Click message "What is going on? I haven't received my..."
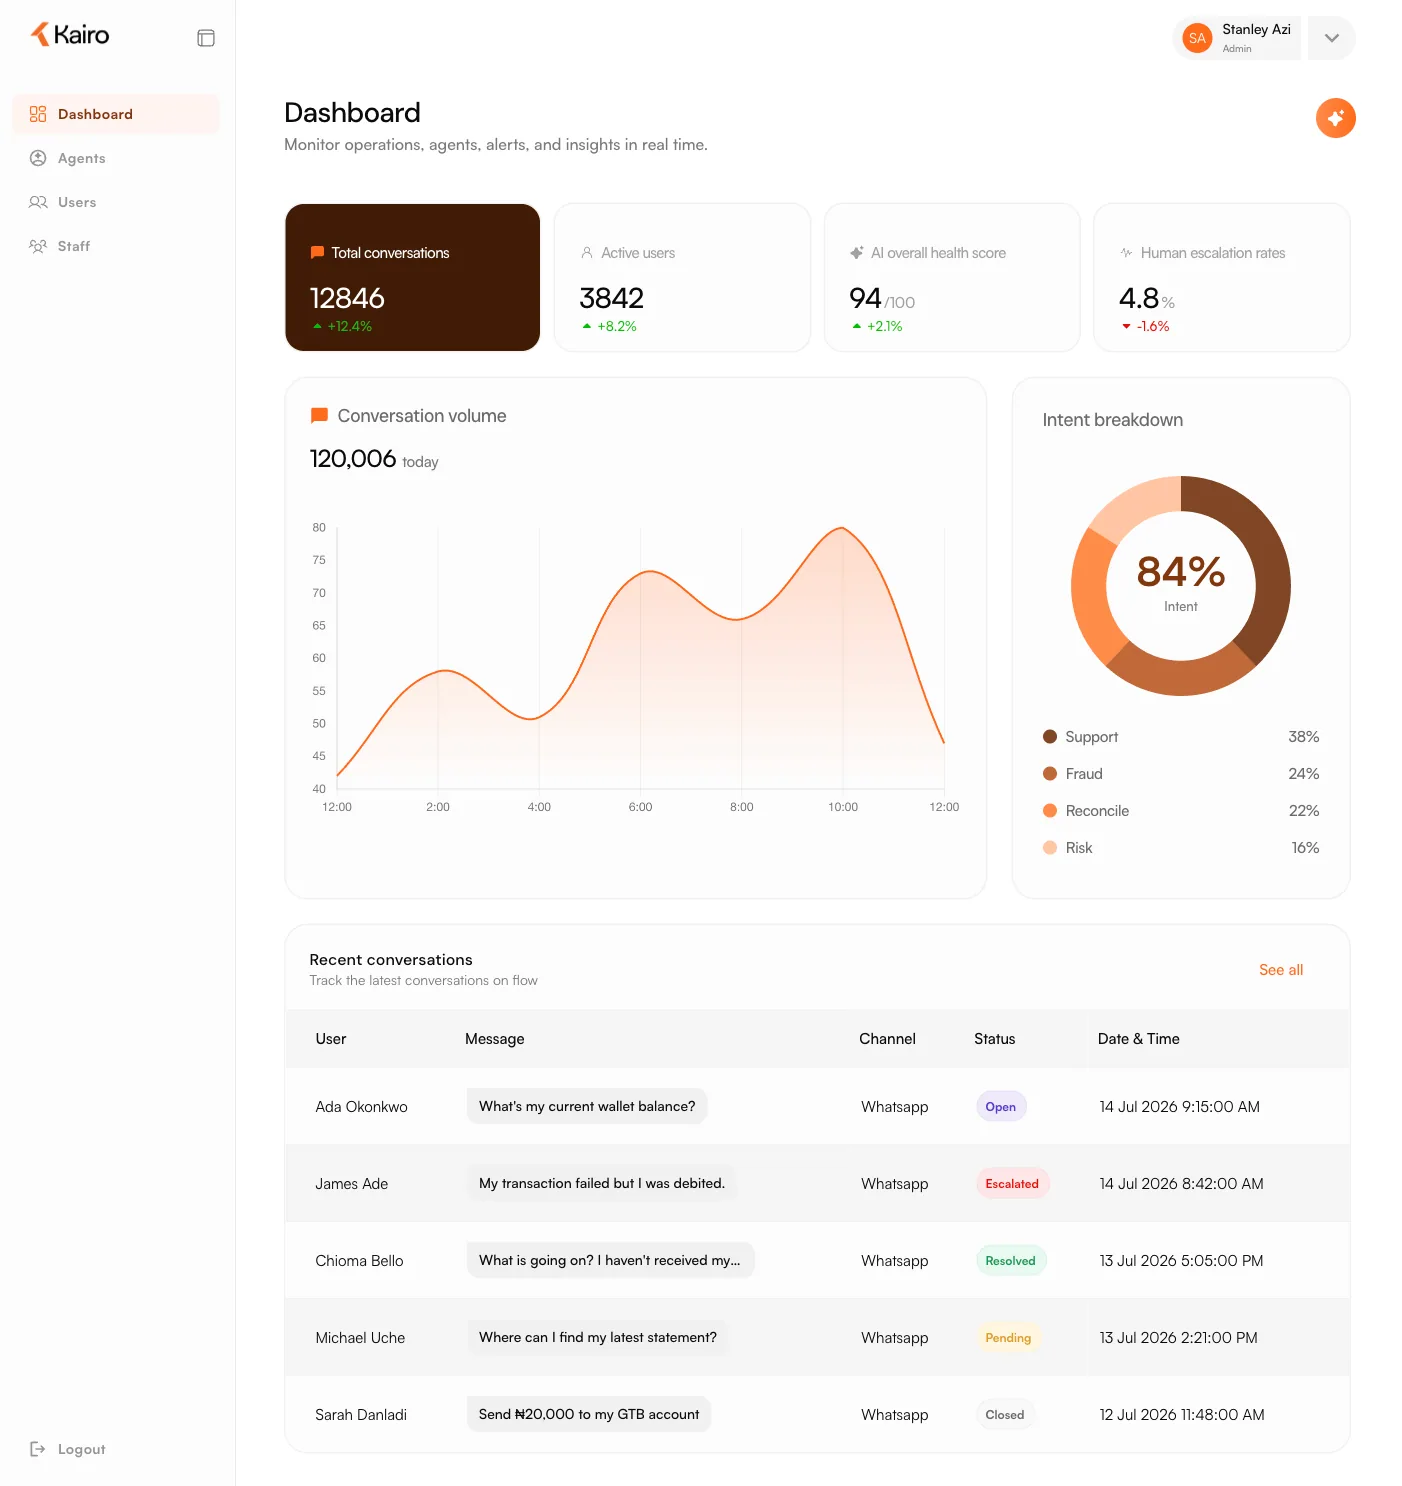The height and width of the screenshot is (1486, 1402). pyautogui.click(x=610, y=1260)
